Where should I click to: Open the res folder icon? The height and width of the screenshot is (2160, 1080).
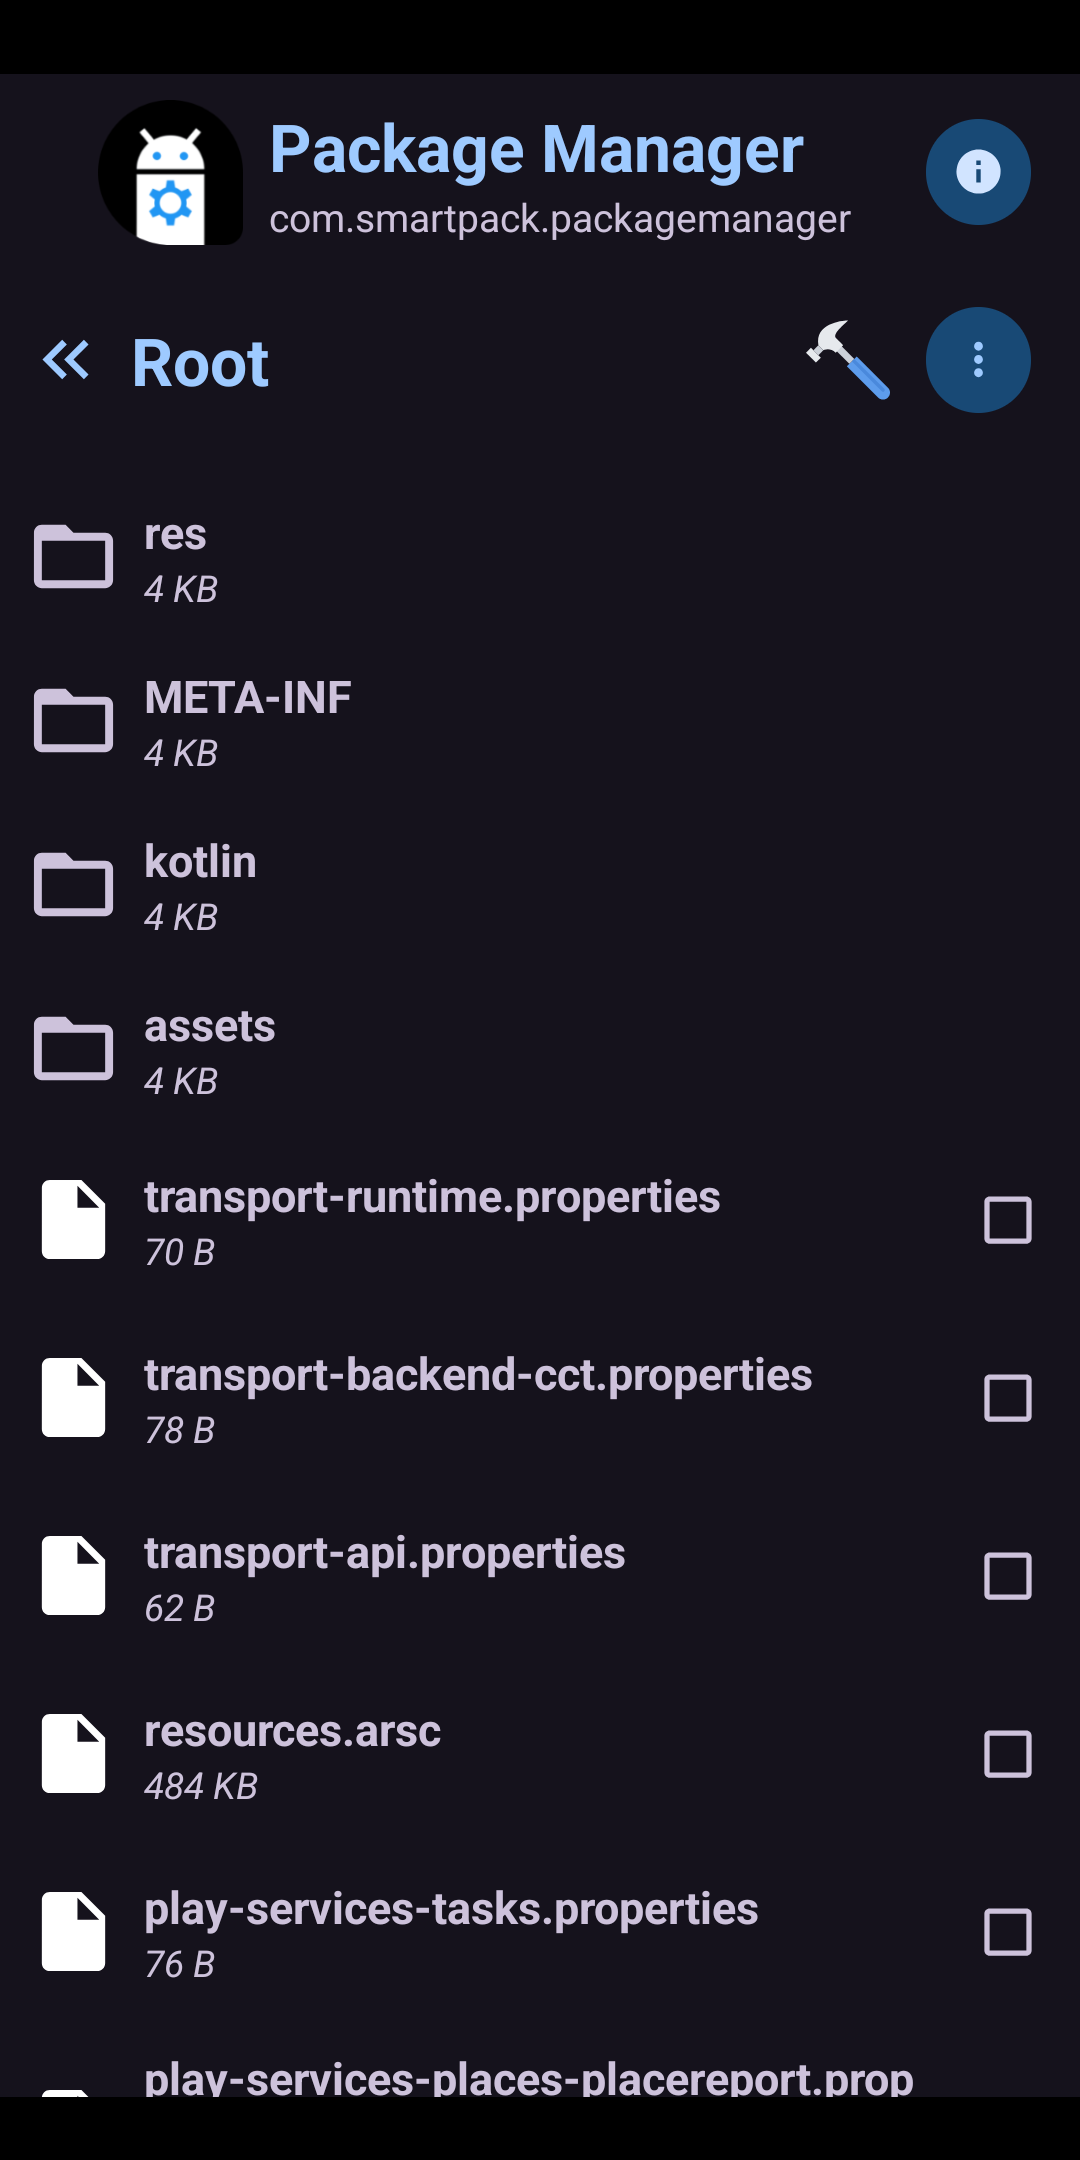pyautogui.click(x=73, y=557)
